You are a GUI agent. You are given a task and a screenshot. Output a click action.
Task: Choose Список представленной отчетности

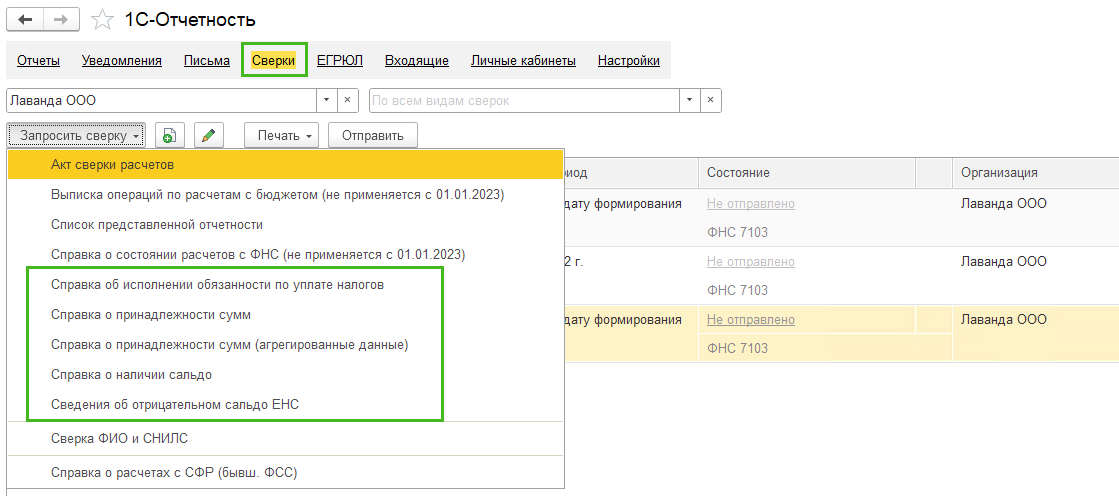pyautogui.click(x=285, y=225)
